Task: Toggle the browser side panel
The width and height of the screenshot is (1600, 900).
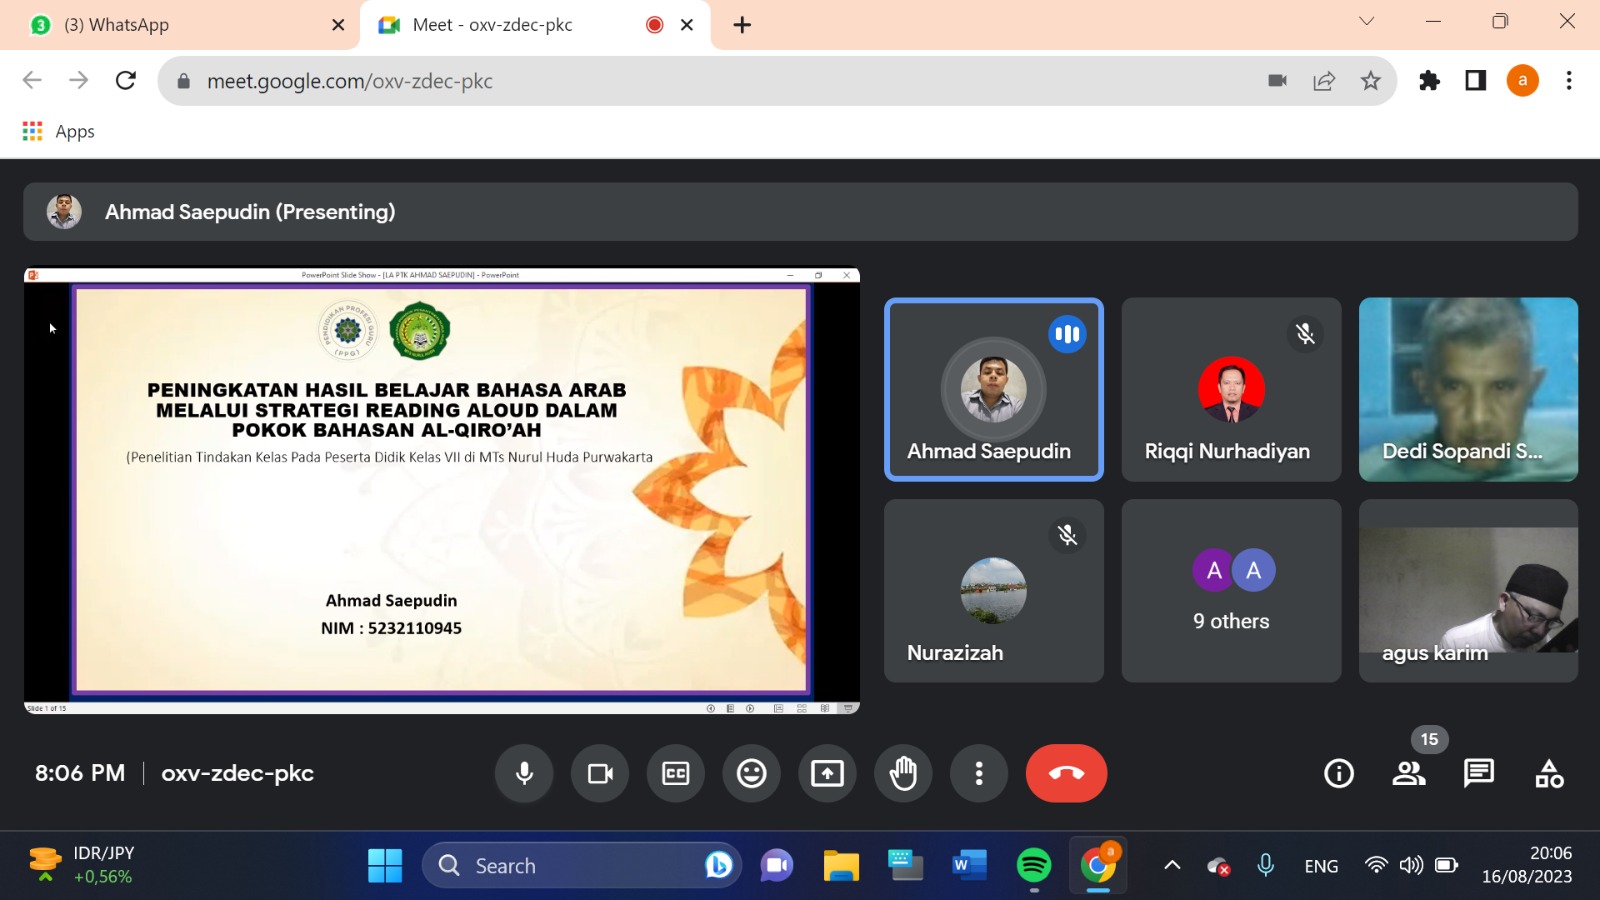Action: click(1476, 81)
